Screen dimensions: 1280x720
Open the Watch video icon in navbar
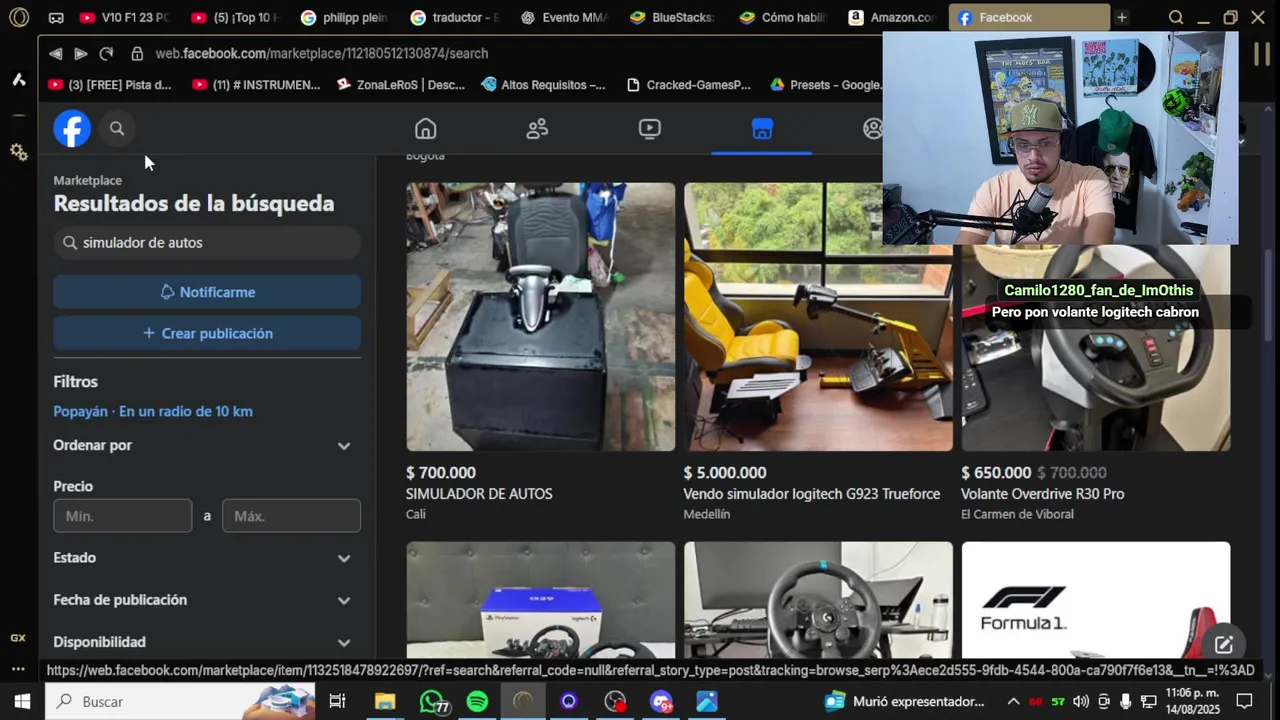649,129
